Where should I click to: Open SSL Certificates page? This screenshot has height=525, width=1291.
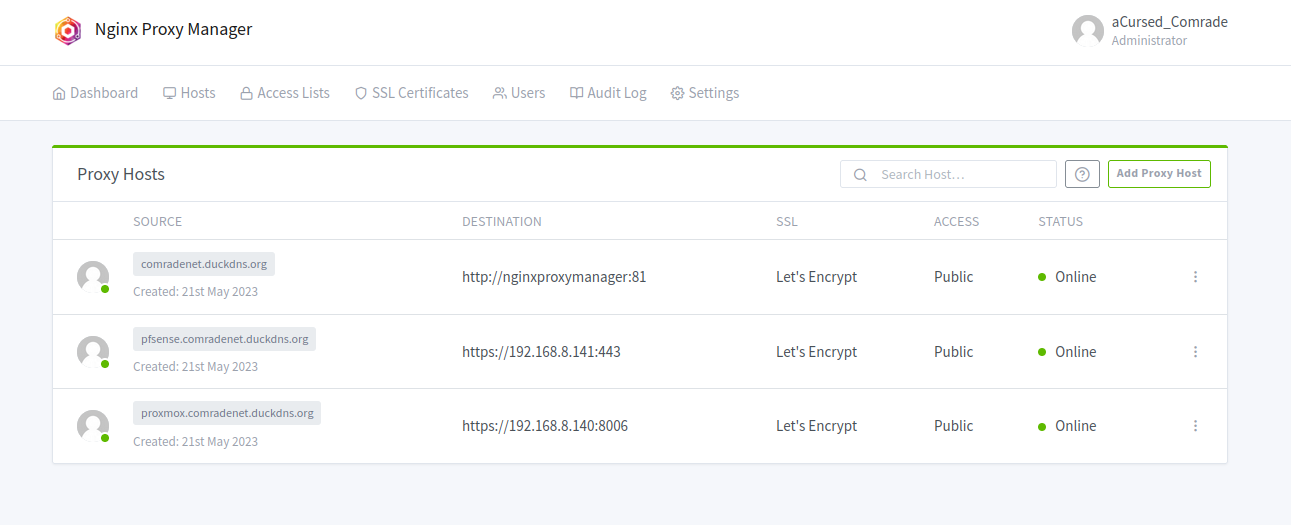412,93
